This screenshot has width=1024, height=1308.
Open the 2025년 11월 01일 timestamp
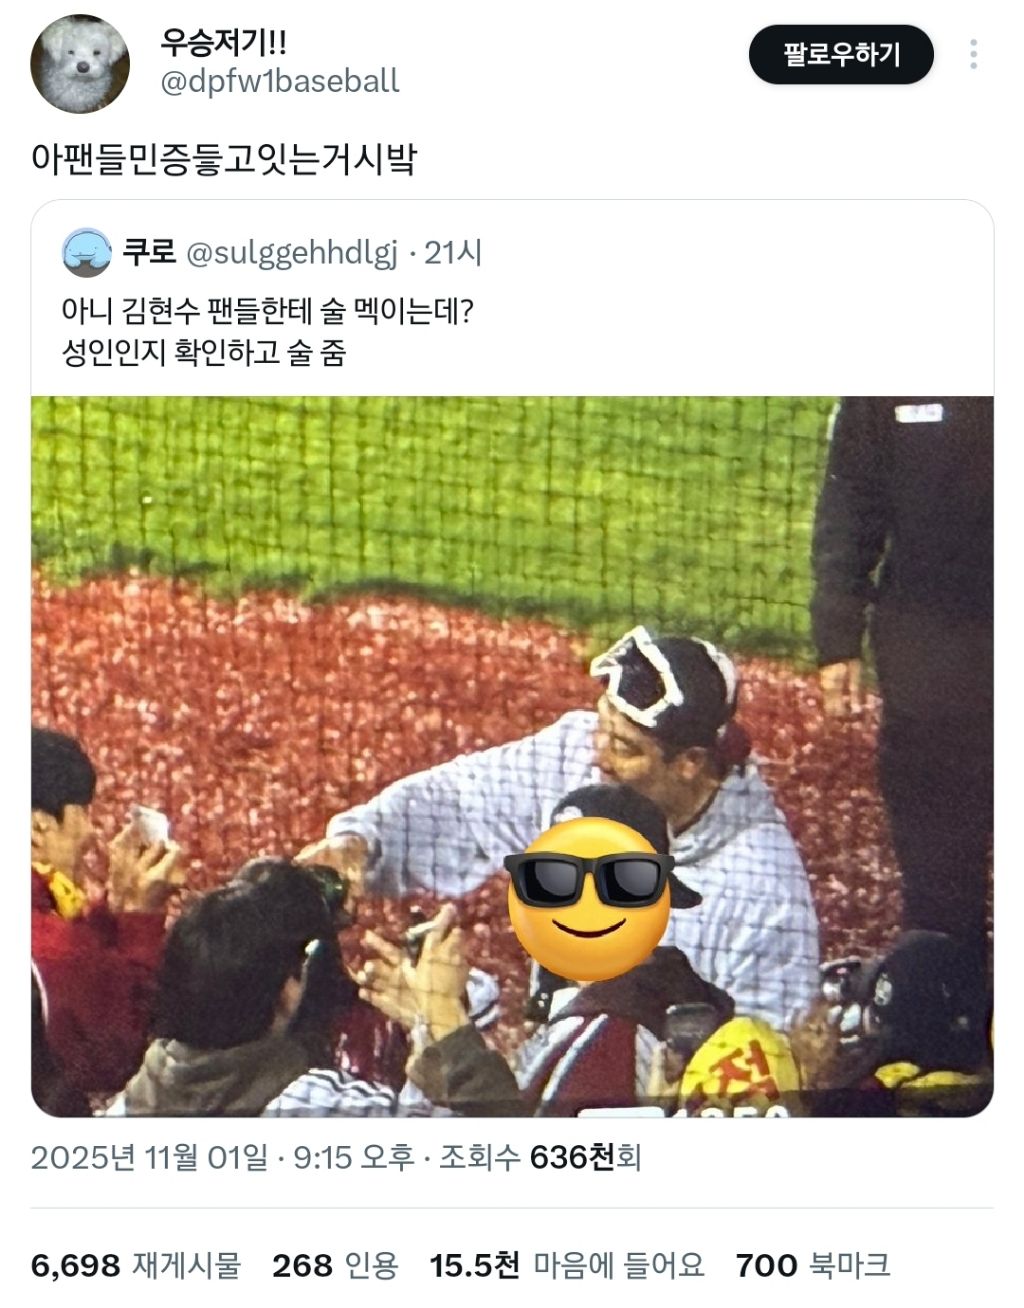(149, 1157)
